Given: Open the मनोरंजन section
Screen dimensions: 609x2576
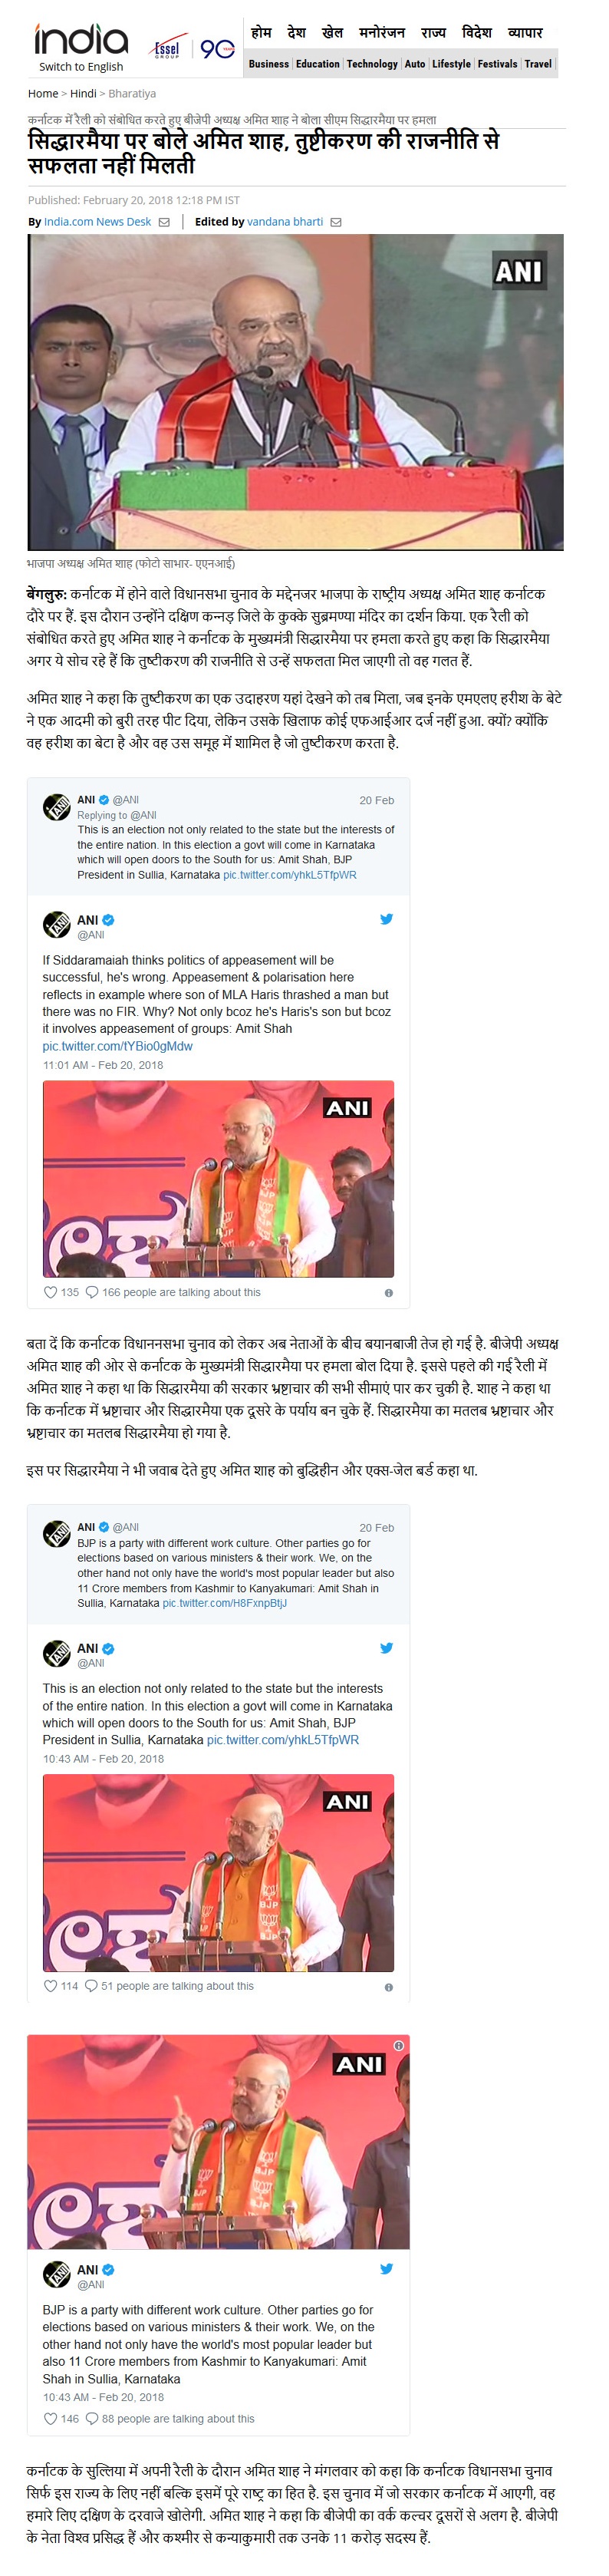Looking at the screenshot, I should pos(382,32).
